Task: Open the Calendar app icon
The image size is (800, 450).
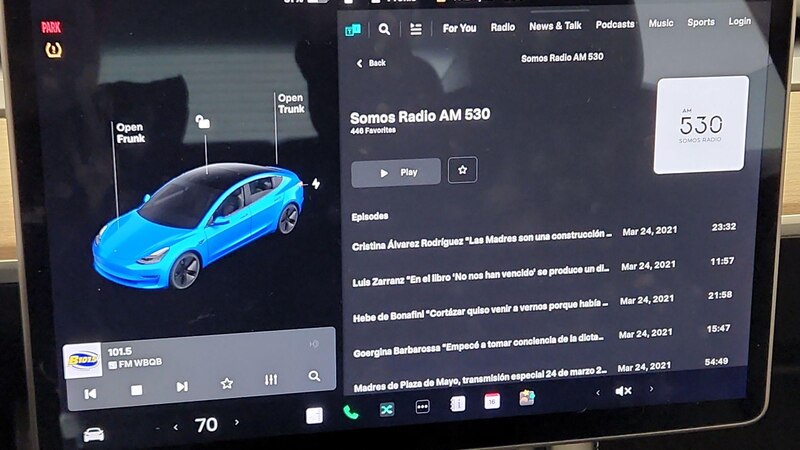Action: (x=492, y=401)
